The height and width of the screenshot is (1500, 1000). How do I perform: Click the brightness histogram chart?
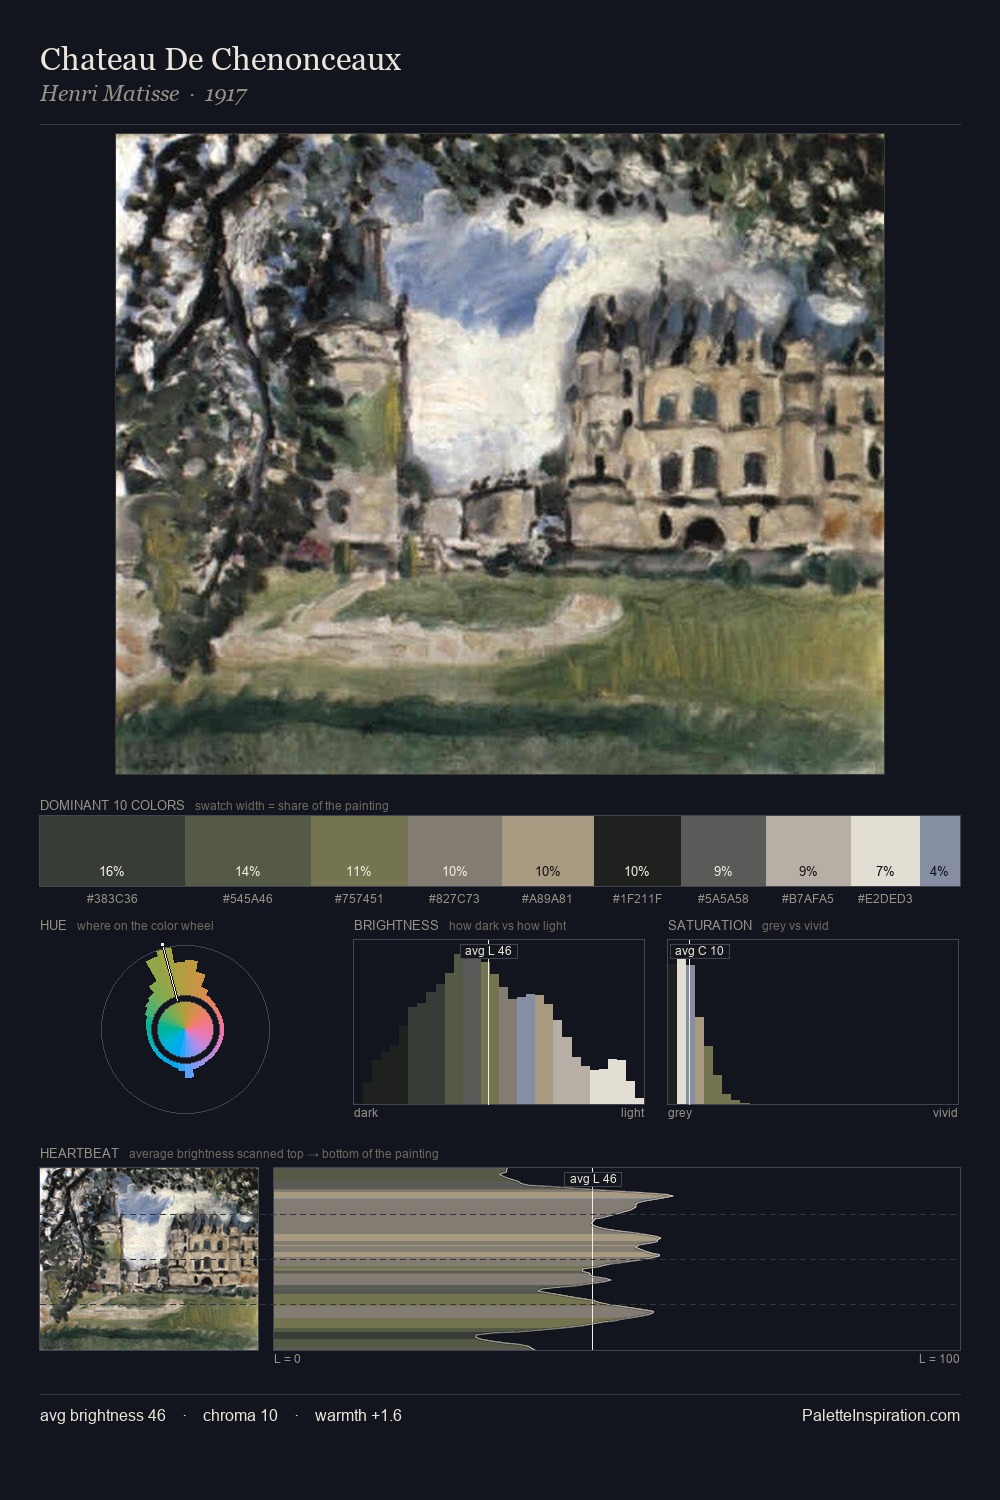click(x=499, y=1022)
